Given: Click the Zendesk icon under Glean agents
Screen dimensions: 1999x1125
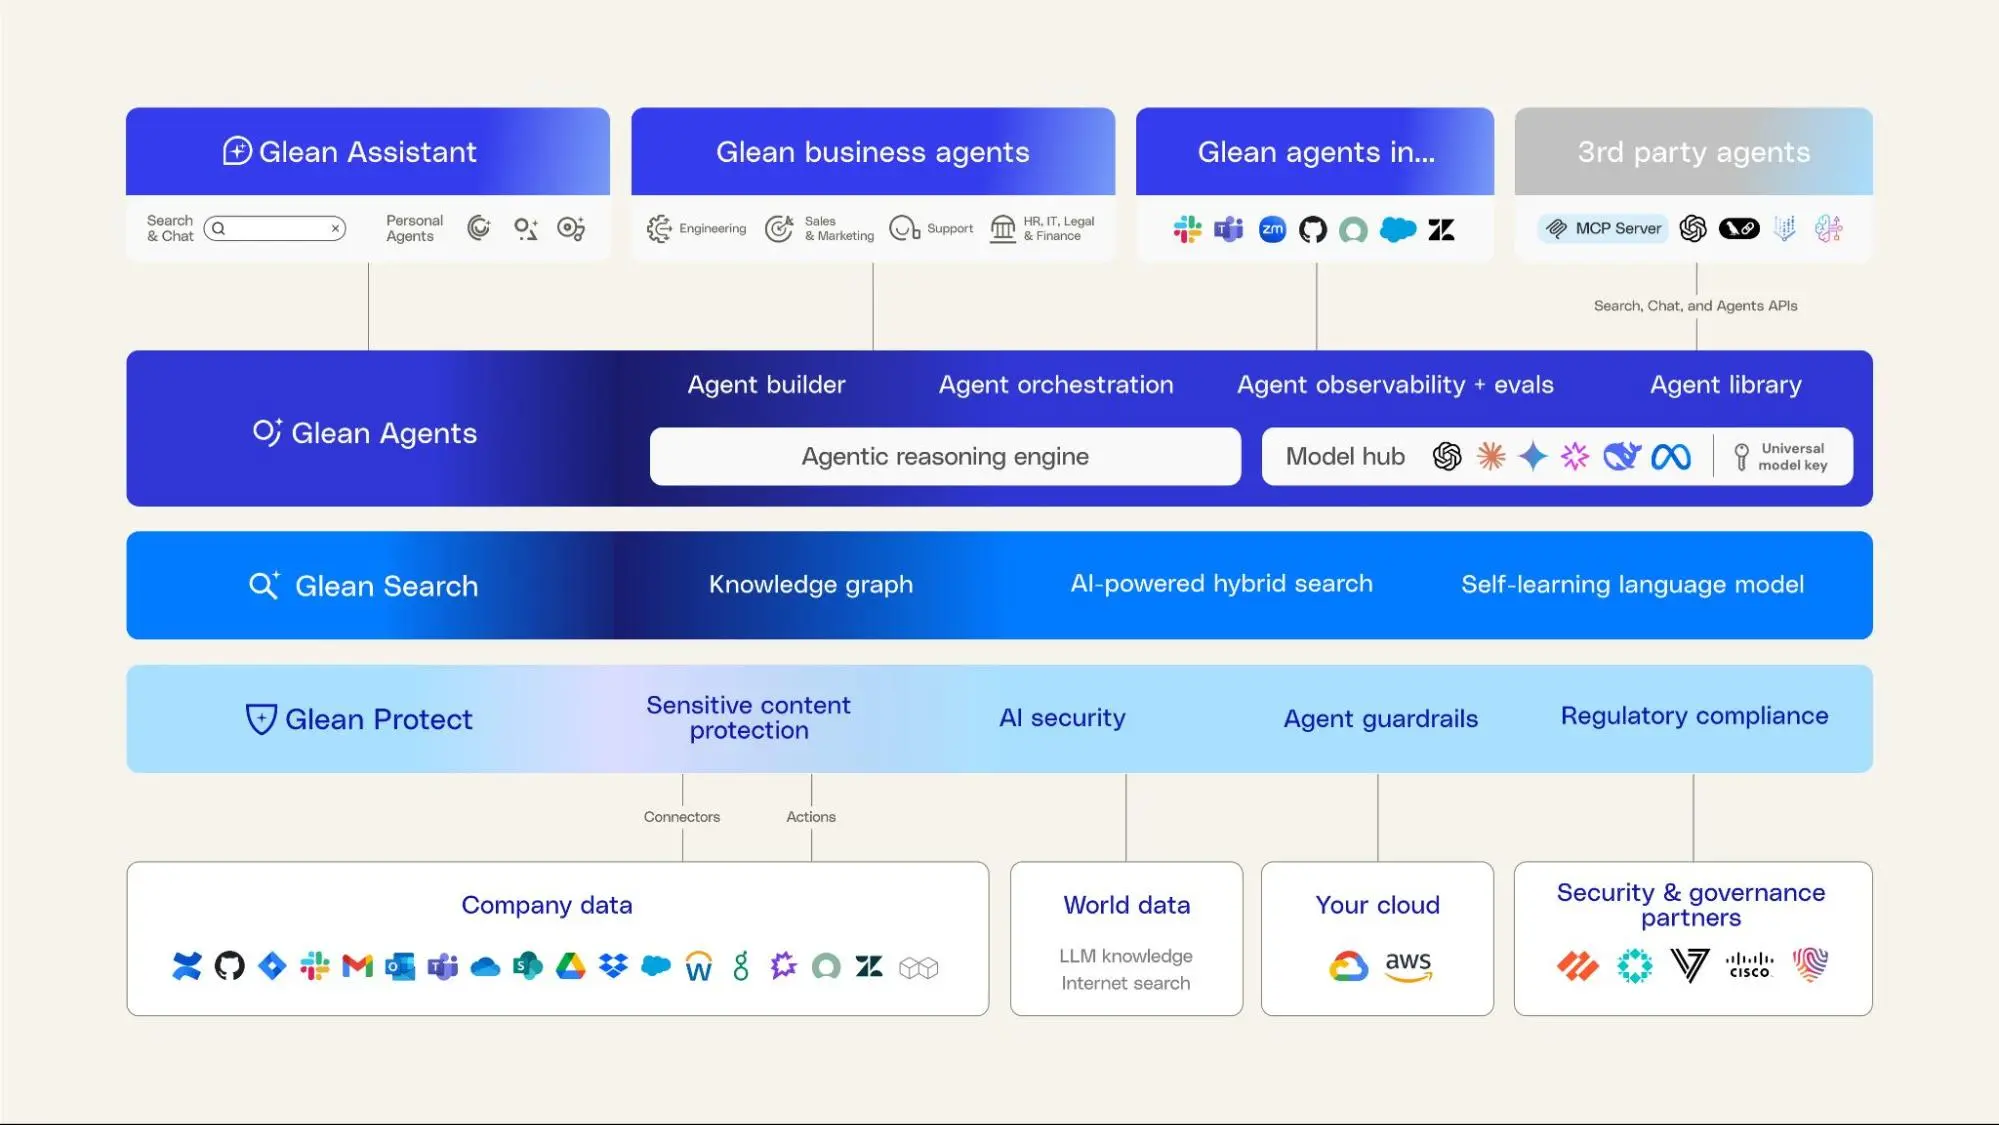Looking at the screenshot, I should 1441,229.
